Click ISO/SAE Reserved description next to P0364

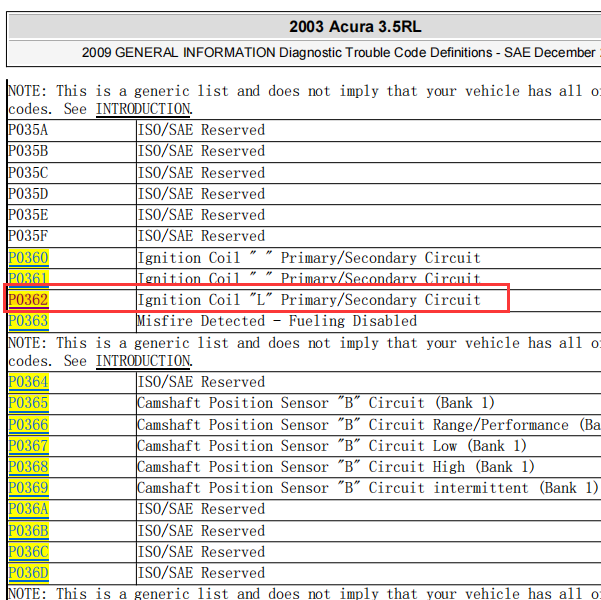coord(201,382)
